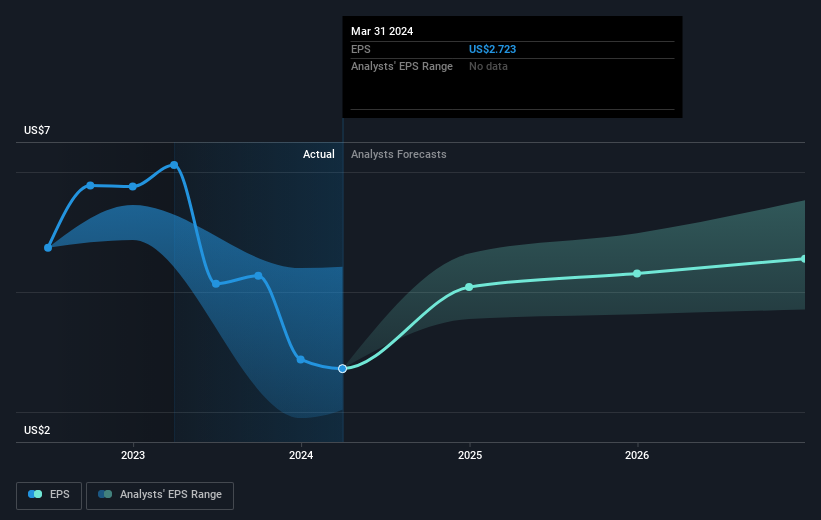
Task: Toggle the Analysts' EPS Range legend
Action: (160, 495)
